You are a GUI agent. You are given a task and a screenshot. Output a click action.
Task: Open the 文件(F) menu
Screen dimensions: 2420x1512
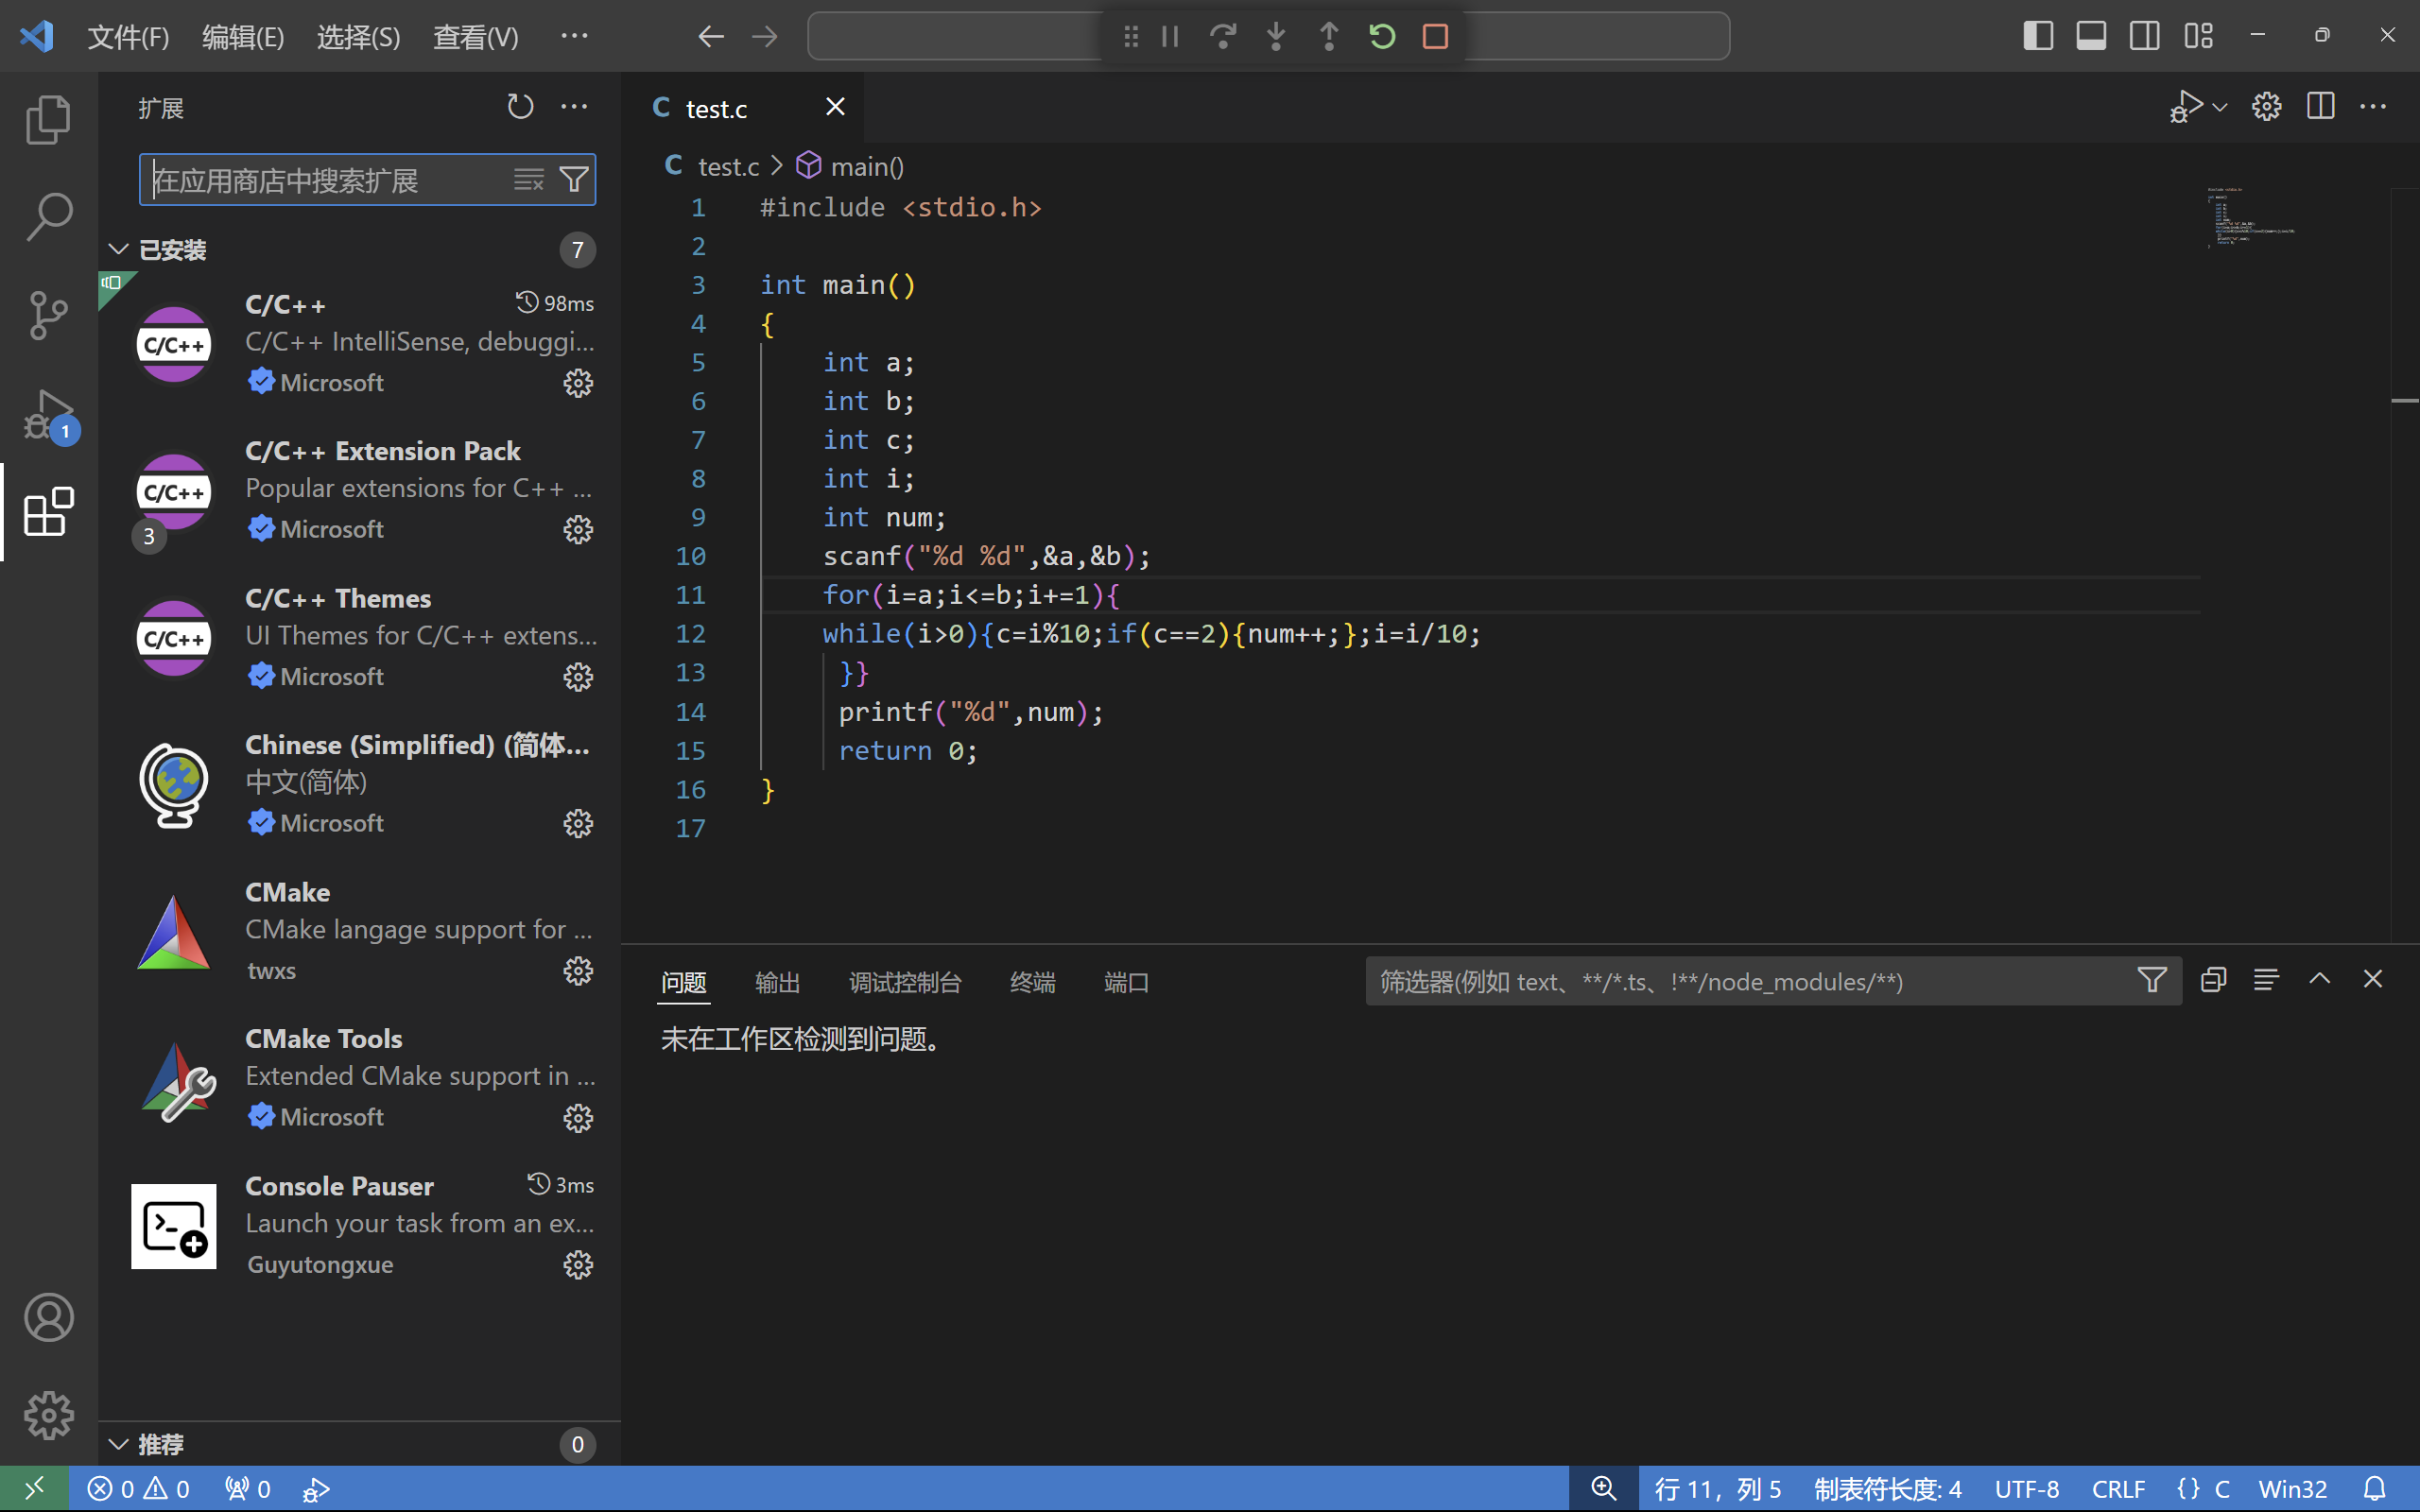click(x=128, y=37)
